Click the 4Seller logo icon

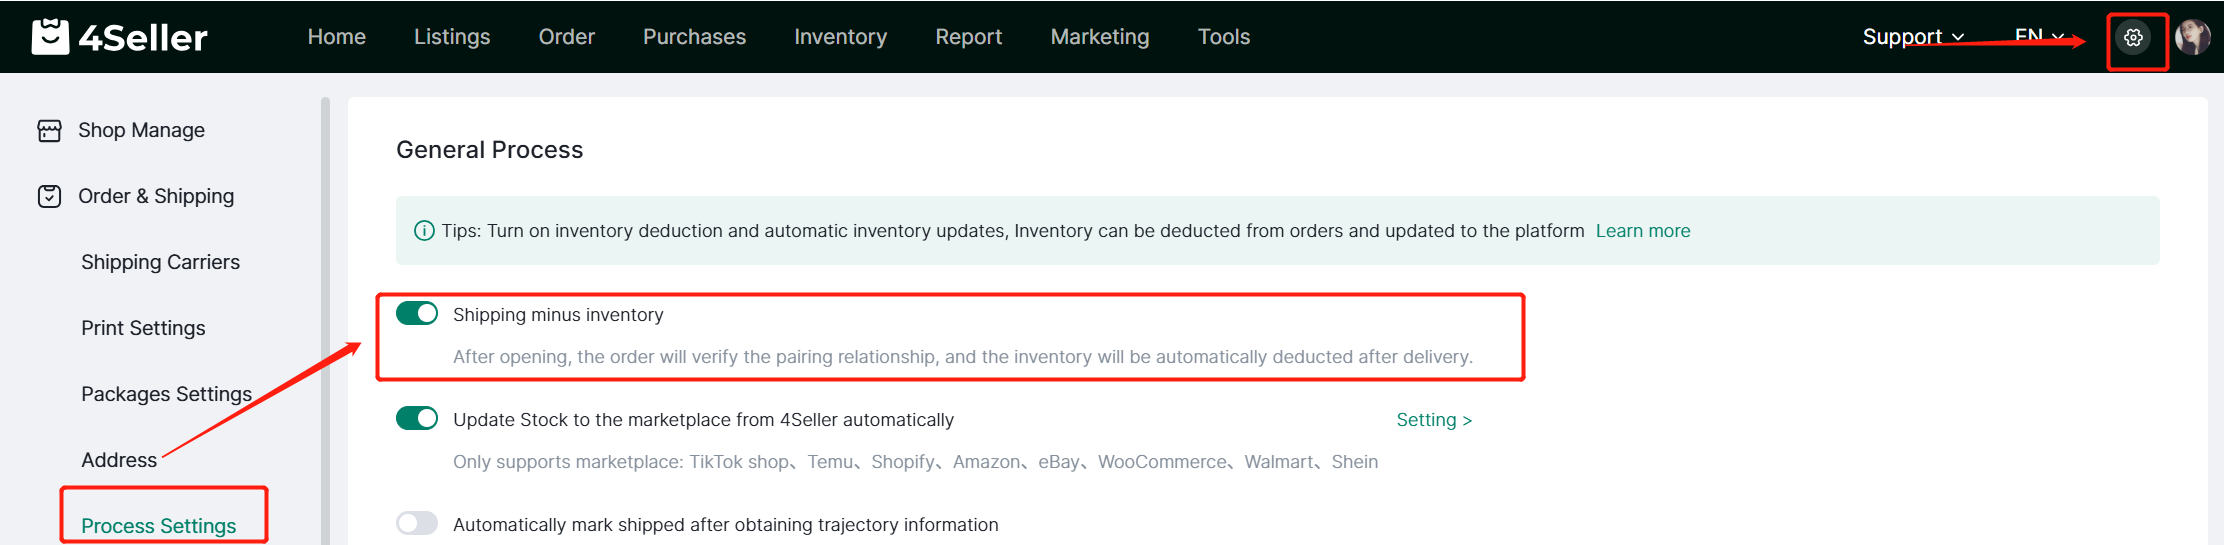tap(50, 37)
